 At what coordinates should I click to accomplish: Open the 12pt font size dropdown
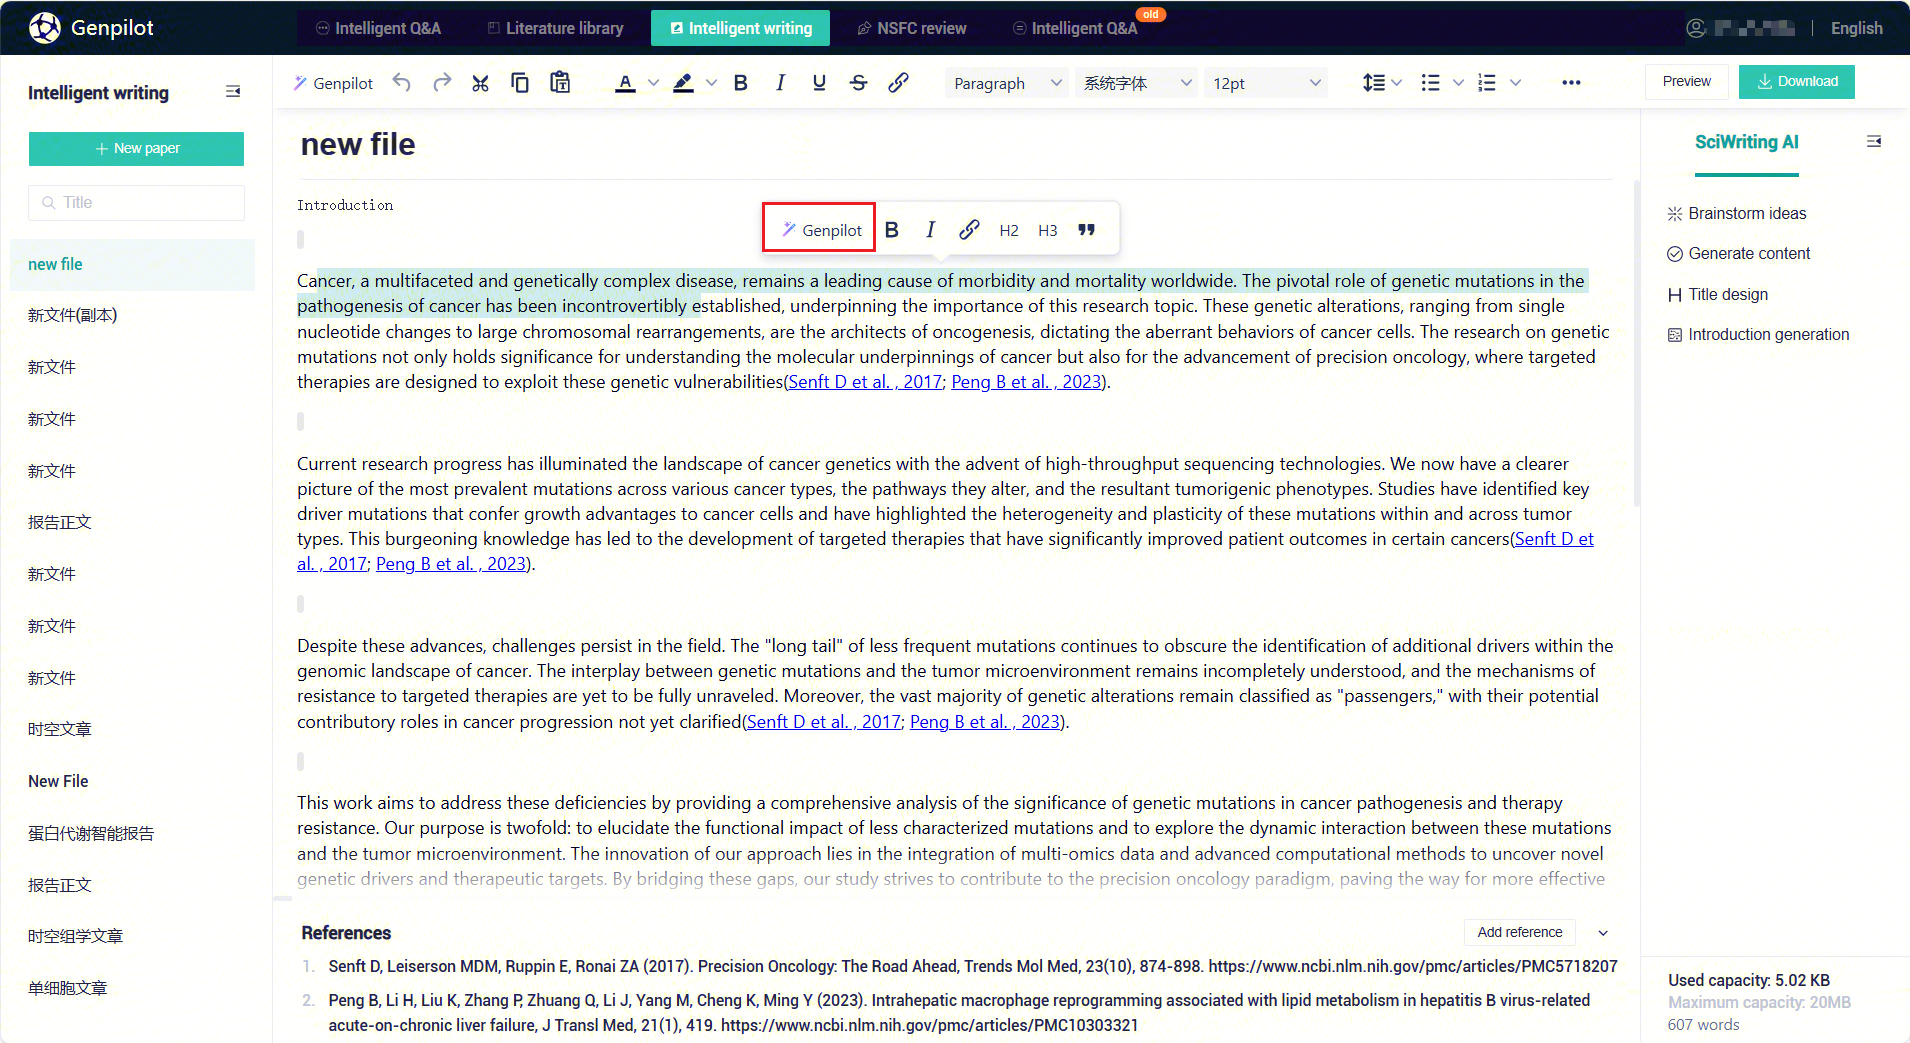click(1266, 83)
